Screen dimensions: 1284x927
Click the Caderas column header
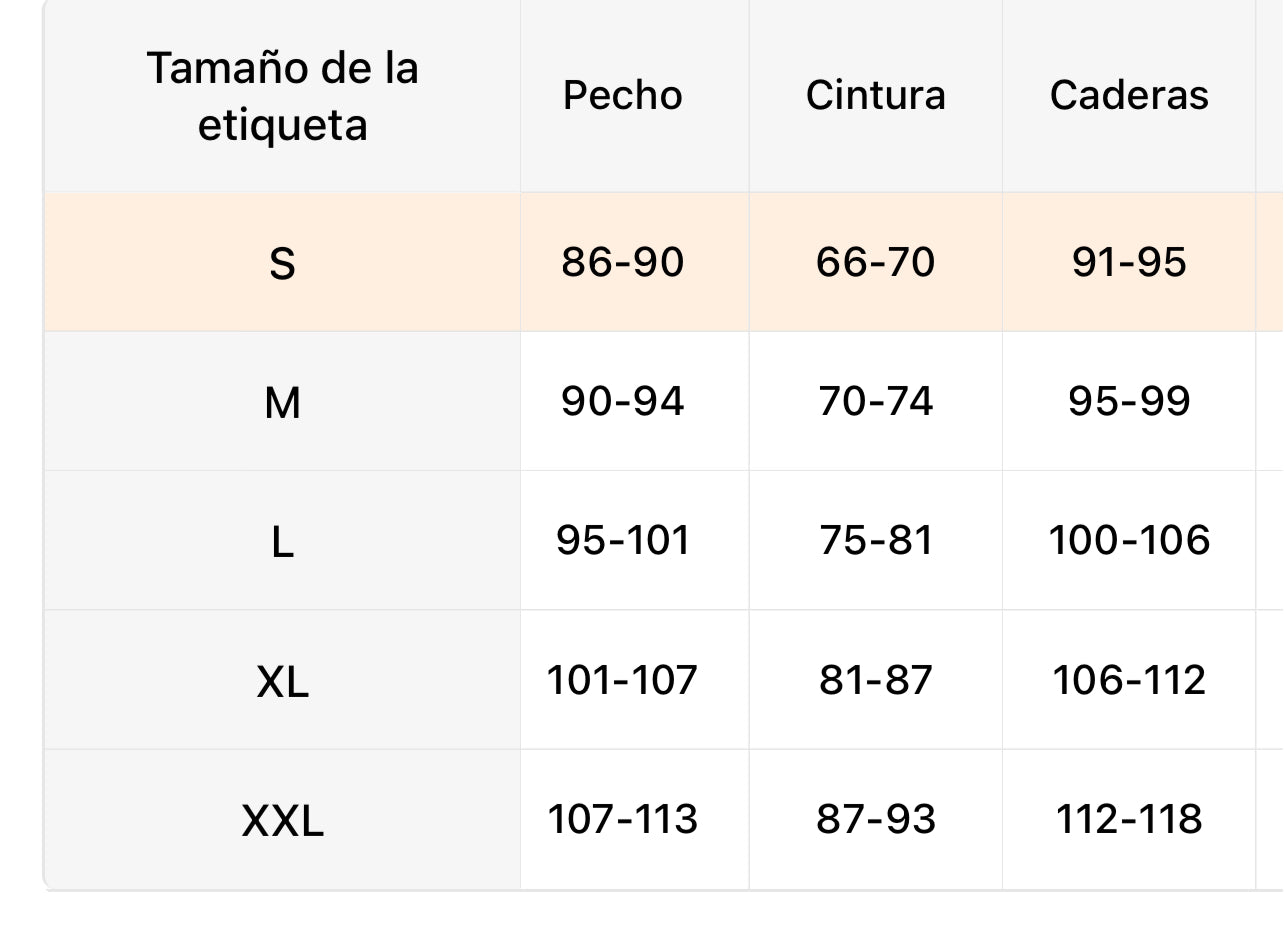pyautogui.click(x=1129, y=95)
